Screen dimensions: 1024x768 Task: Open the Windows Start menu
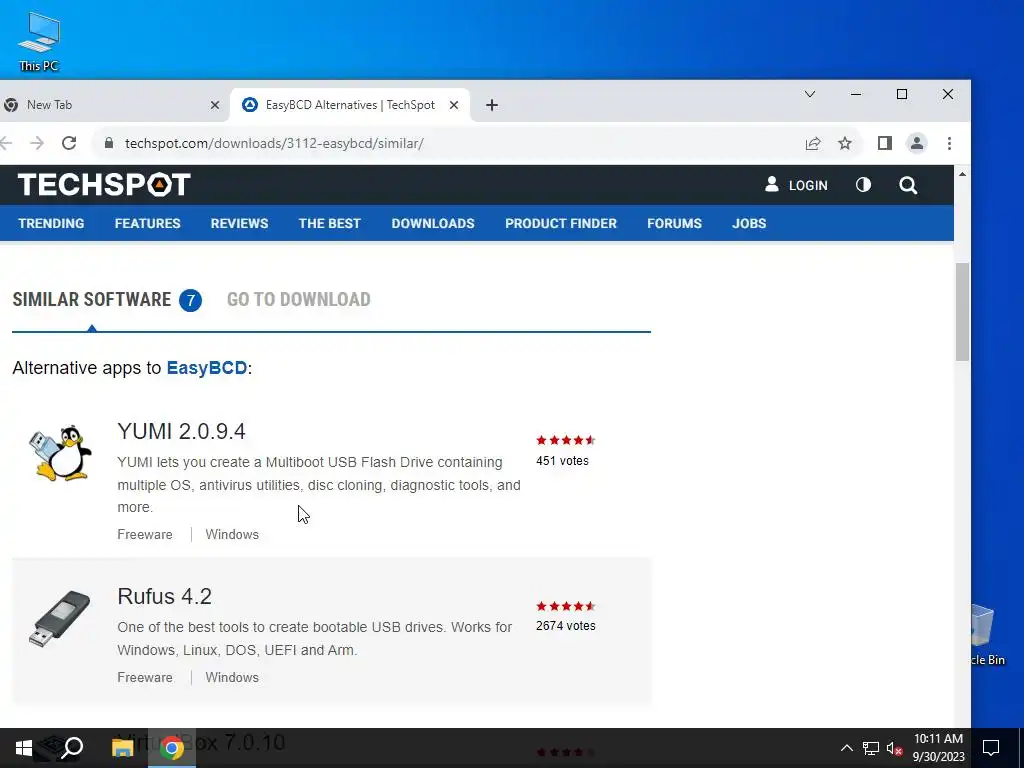point(24,748)
